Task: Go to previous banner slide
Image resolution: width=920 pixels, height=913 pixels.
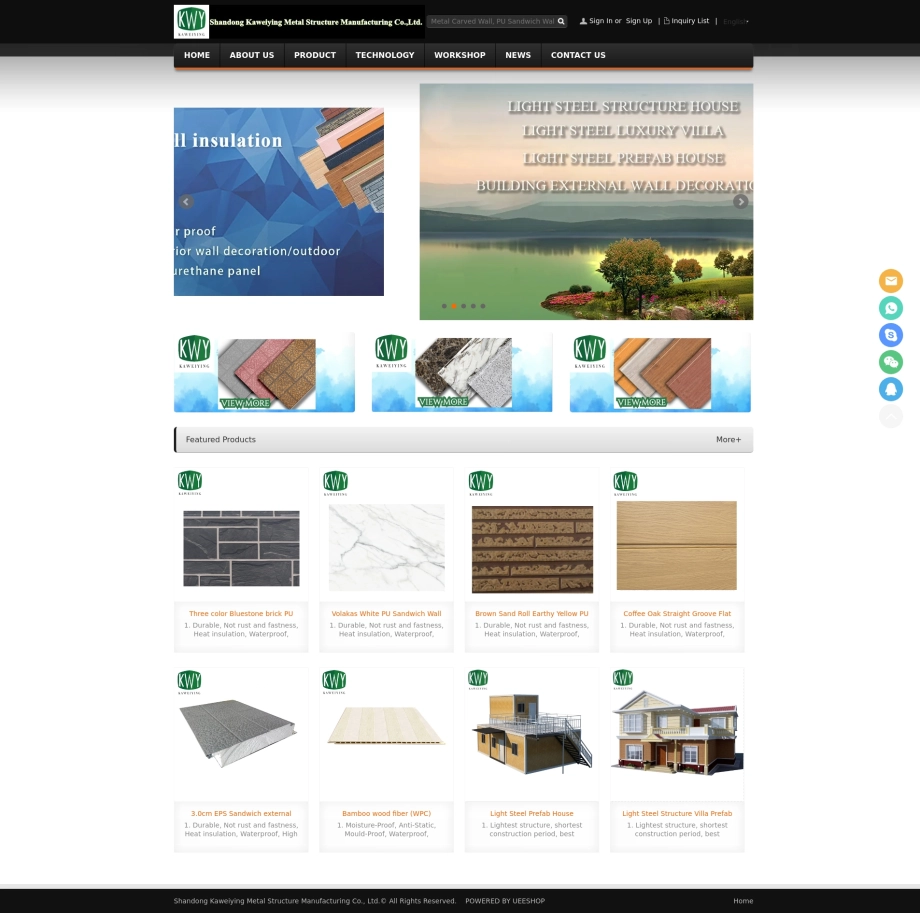Action: click(186, 202)
